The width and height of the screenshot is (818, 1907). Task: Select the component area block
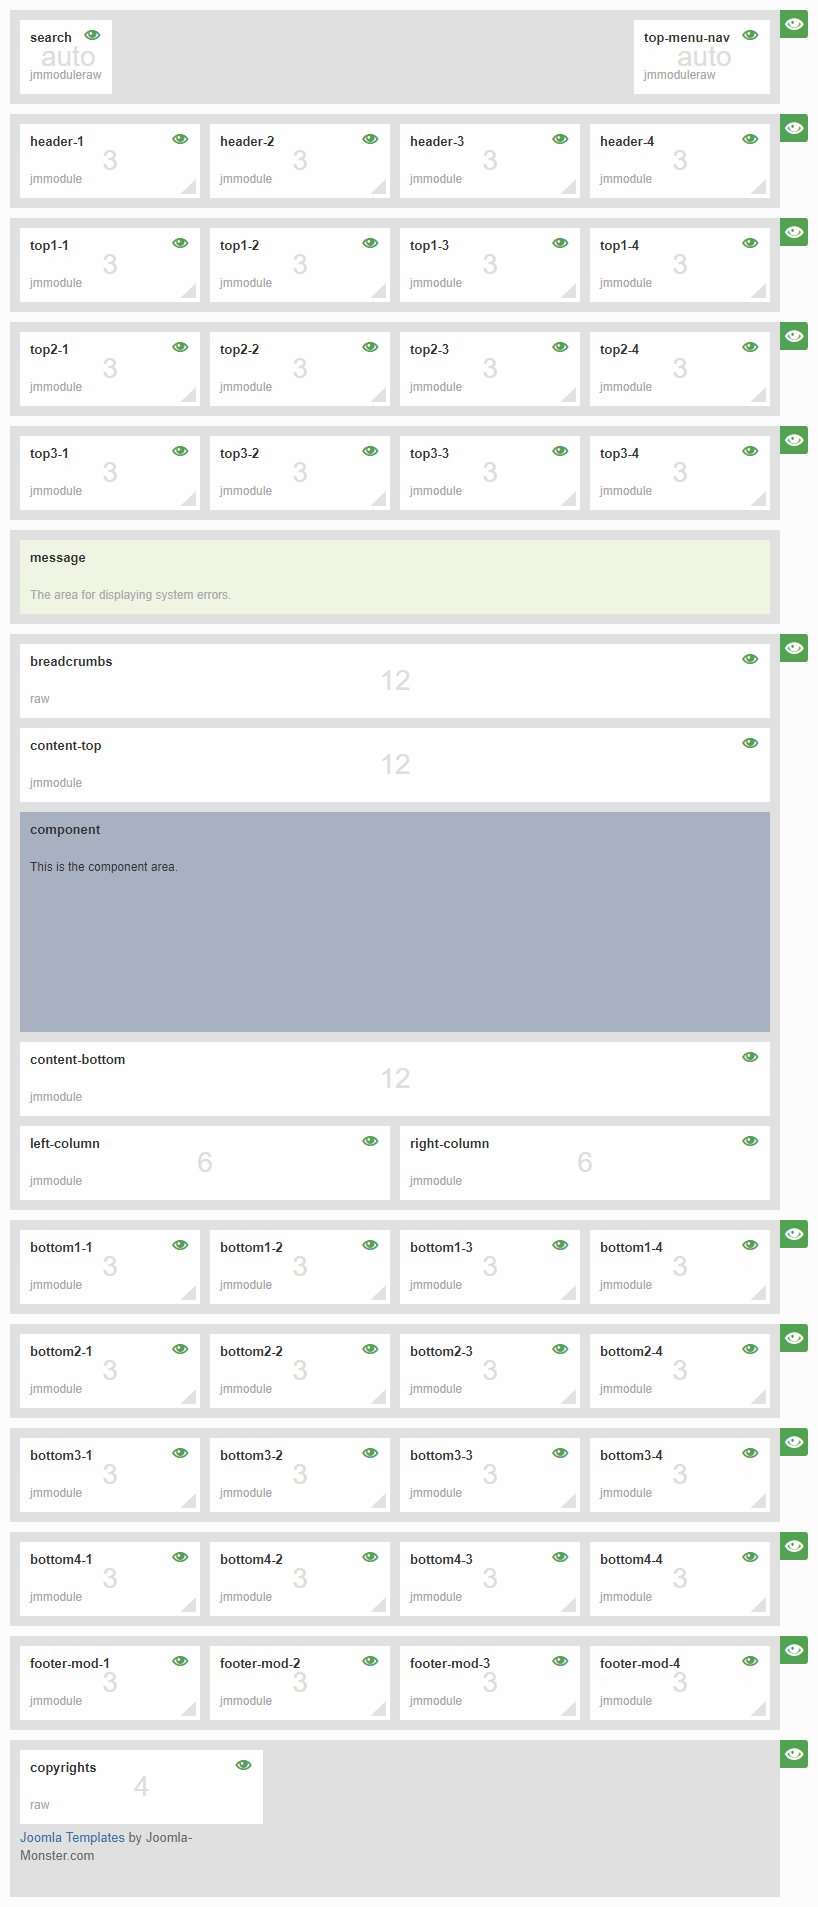pyautogui.click(x=395, y=922)
